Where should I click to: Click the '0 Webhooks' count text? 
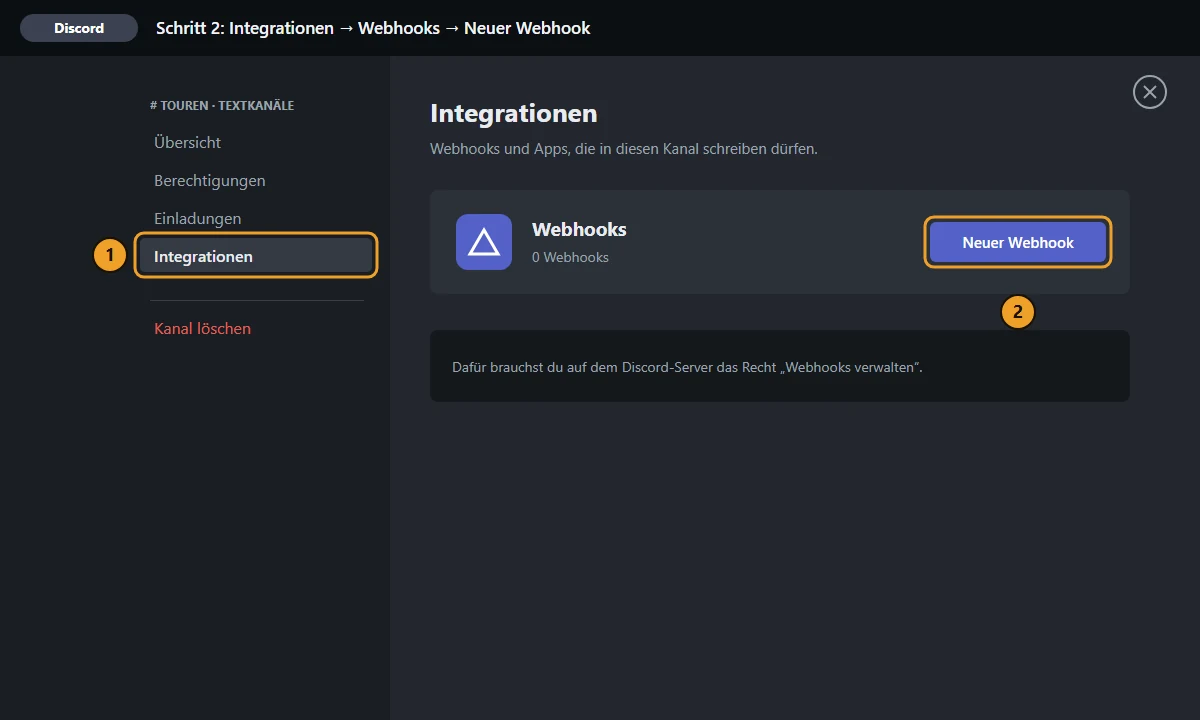coord(570,257)
